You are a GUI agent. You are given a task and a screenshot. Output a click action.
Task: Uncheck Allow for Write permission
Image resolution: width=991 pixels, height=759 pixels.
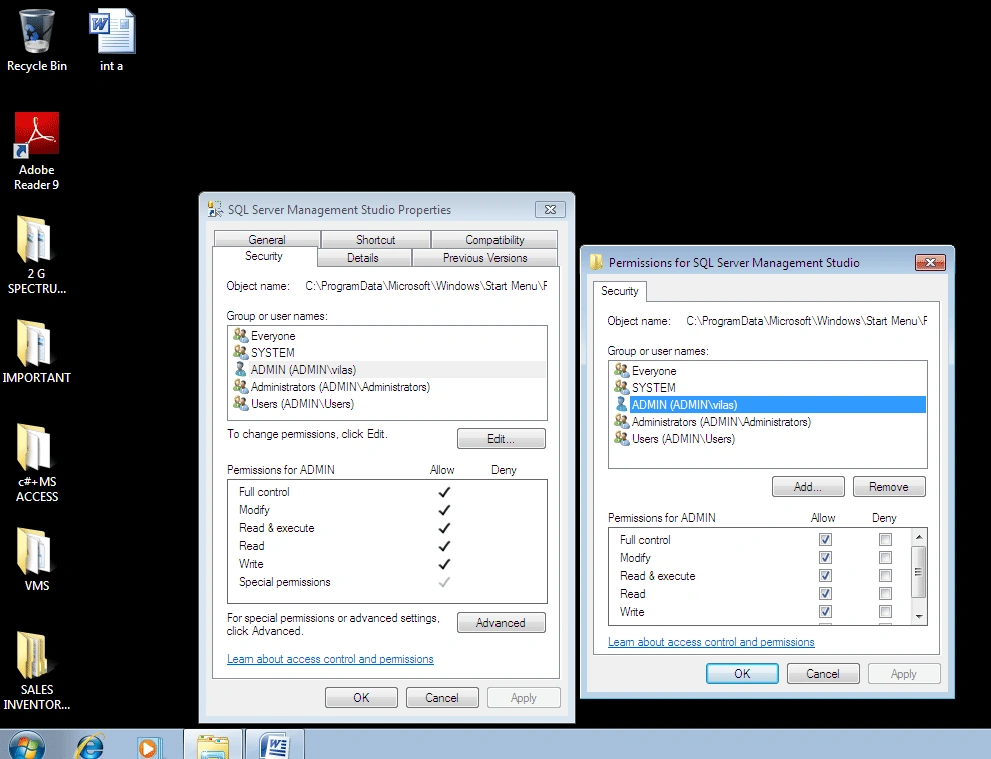tap(825, 611)
